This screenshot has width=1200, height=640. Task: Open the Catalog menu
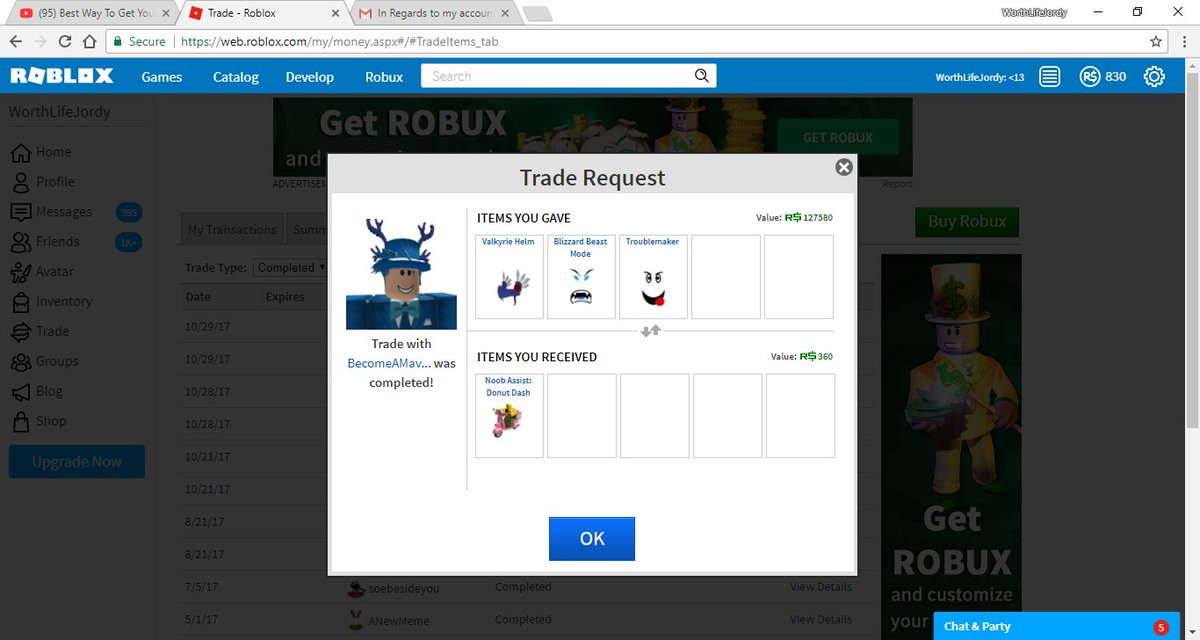coord(236,77)
